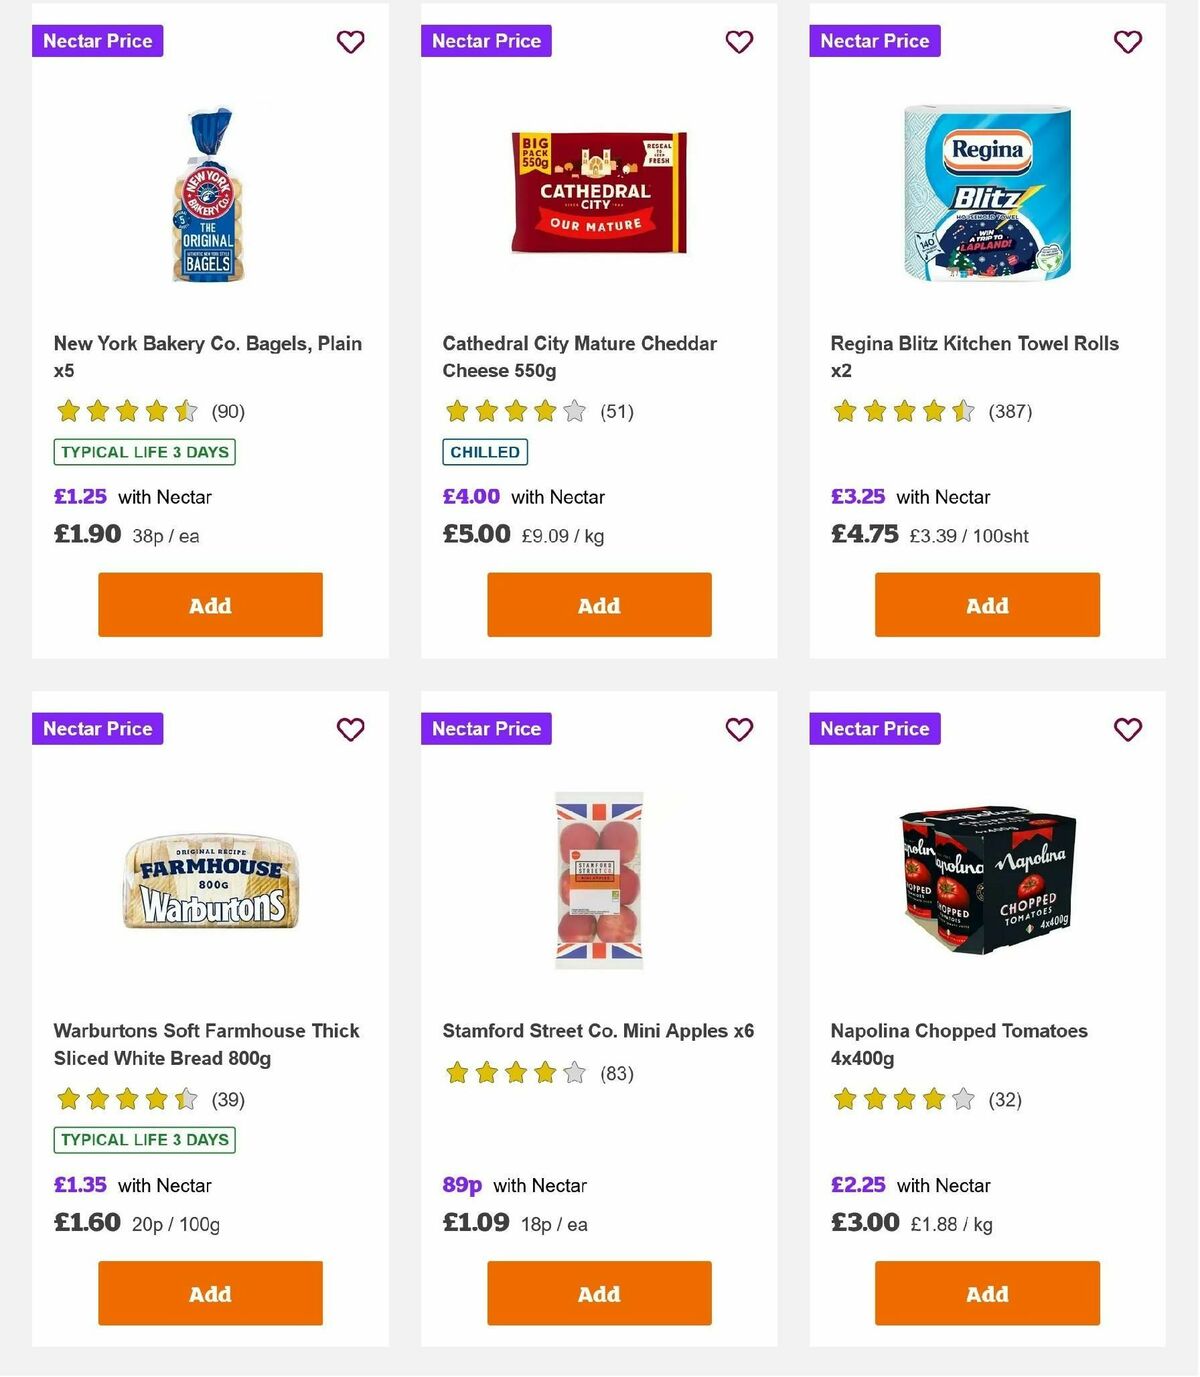This screenshot has width=1200, height=1377.
Task: Select the Nectar Price badge on the bagels
Action: [x=97, y=41]
